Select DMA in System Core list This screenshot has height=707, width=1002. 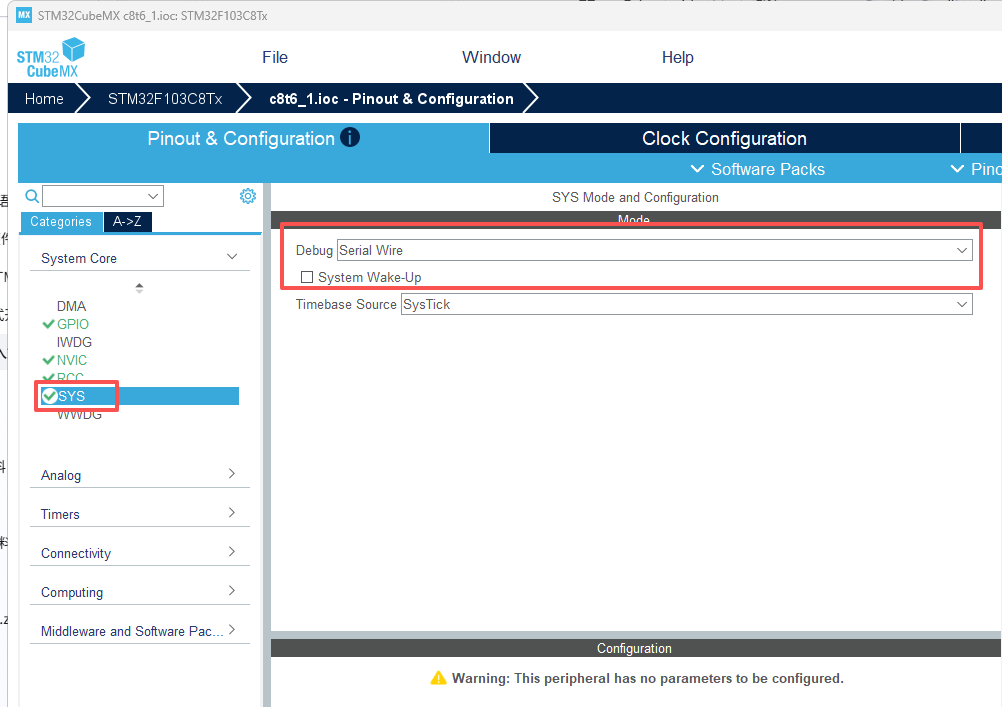(71, 306)
